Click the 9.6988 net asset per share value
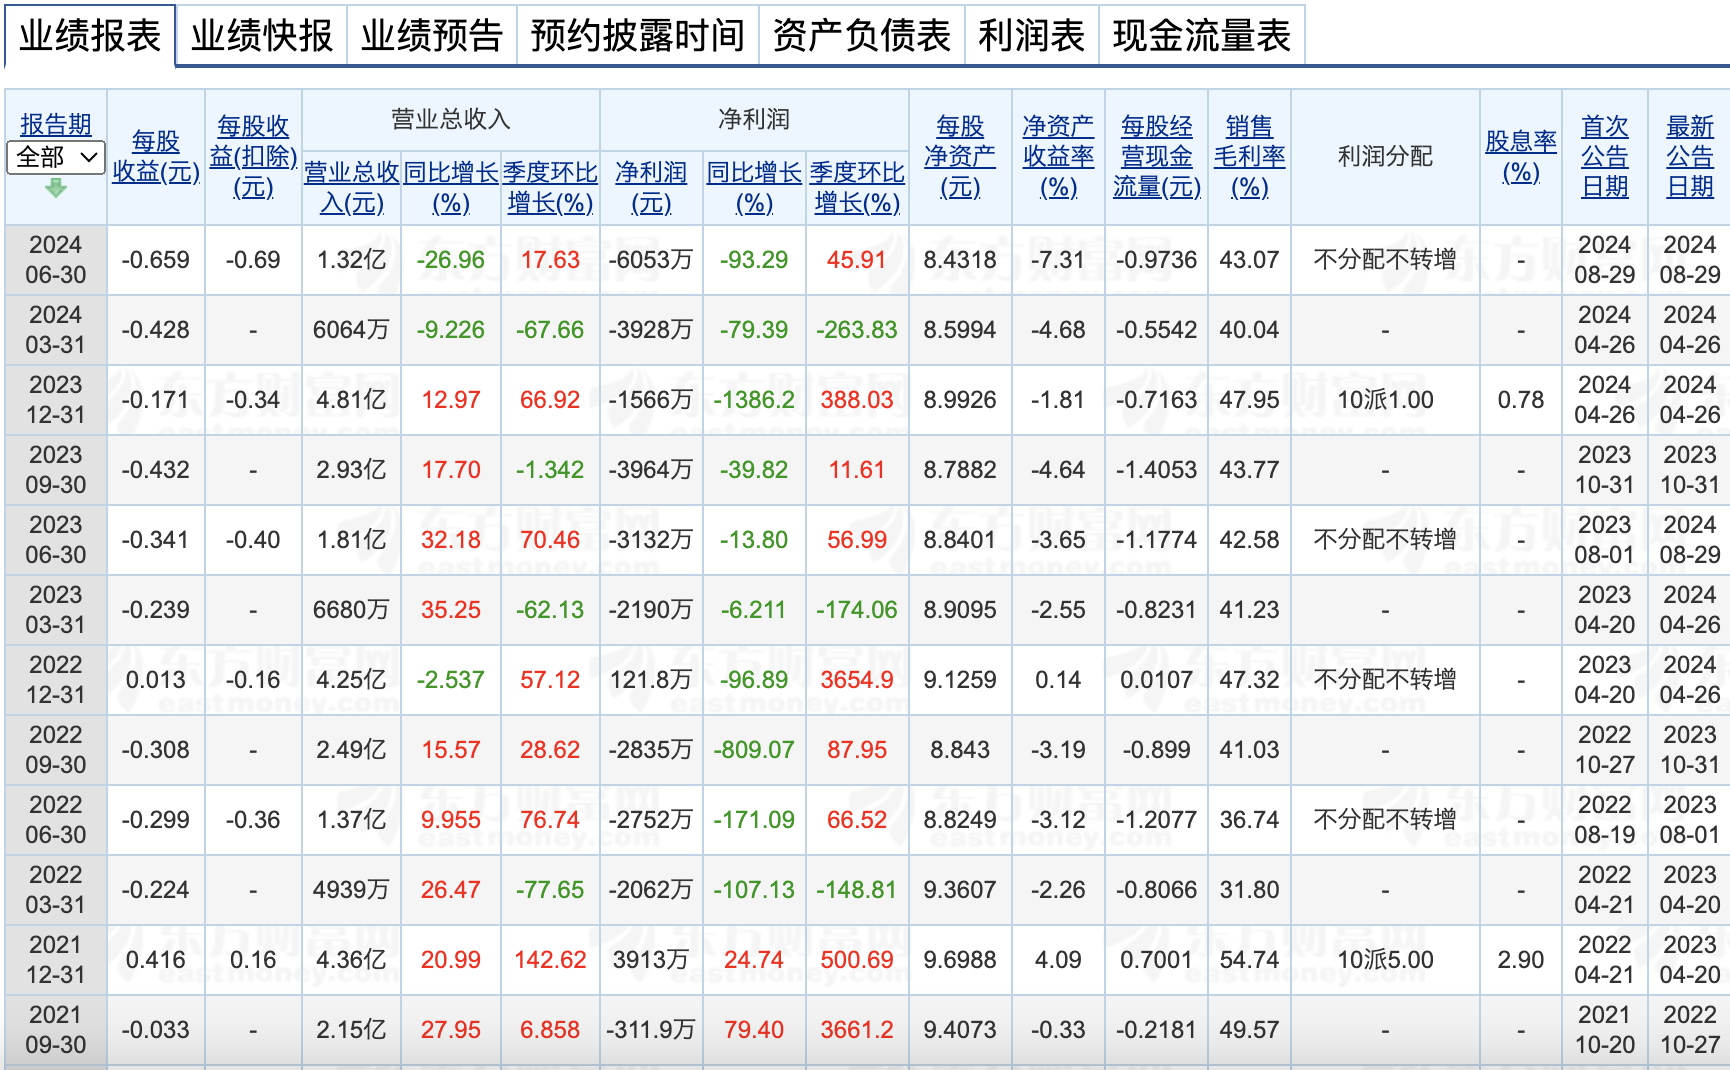Image resolution: width=1730 pixels, height=1070 pixels. (960, 960)
